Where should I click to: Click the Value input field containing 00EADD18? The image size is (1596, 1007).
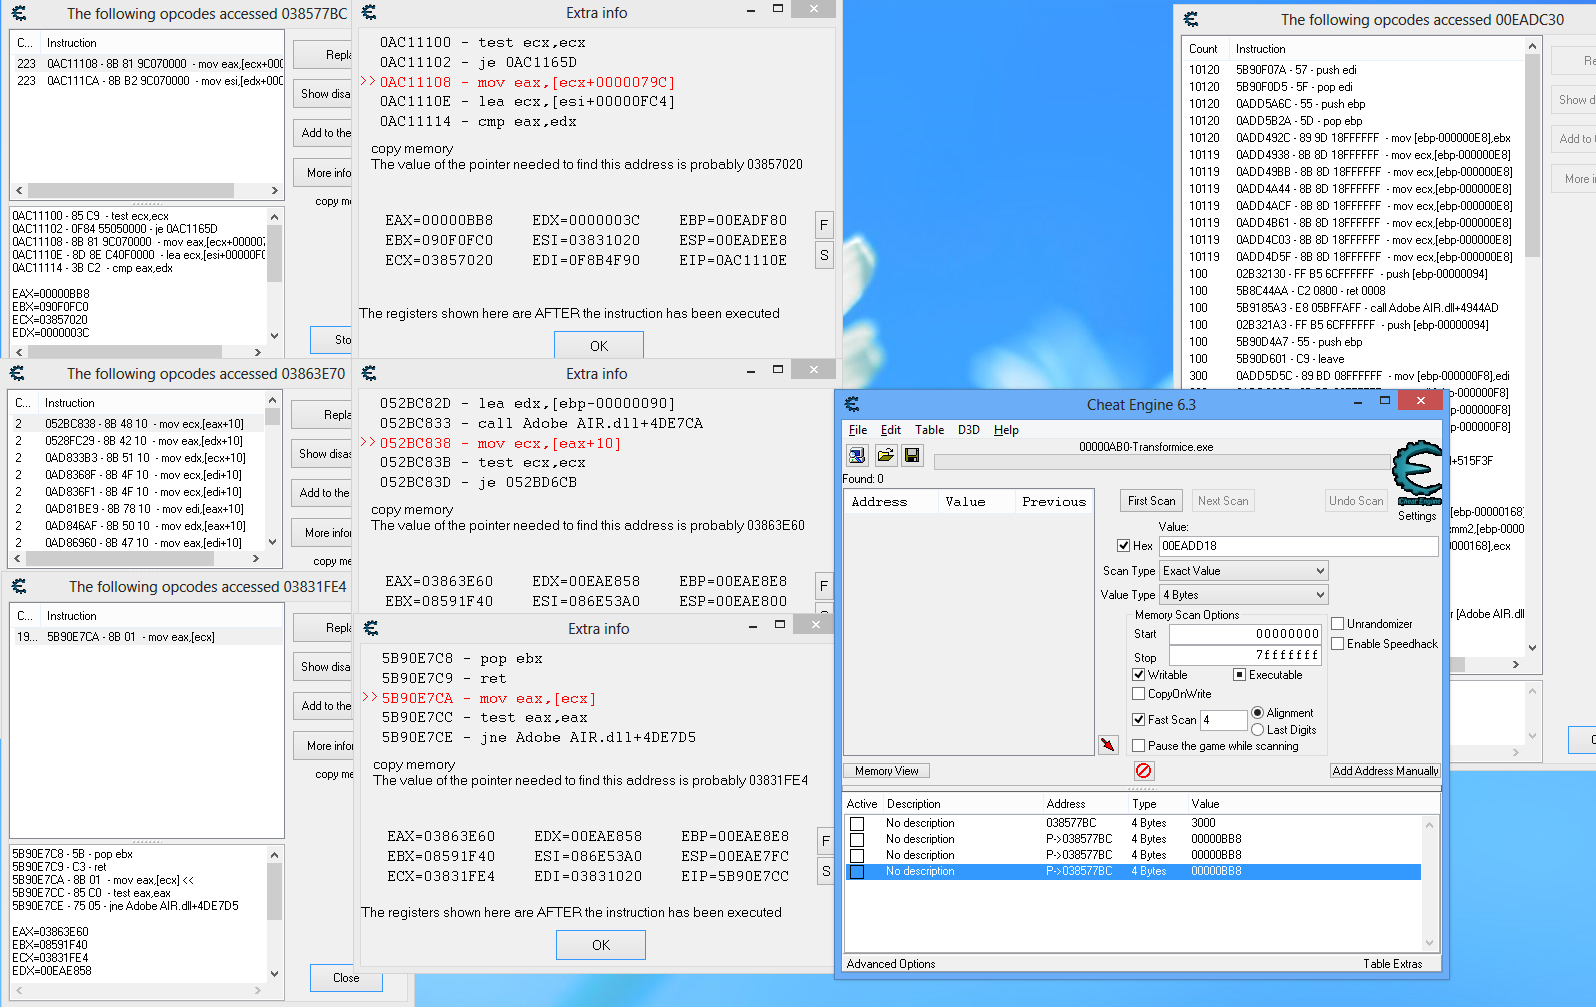[1298, 546]
